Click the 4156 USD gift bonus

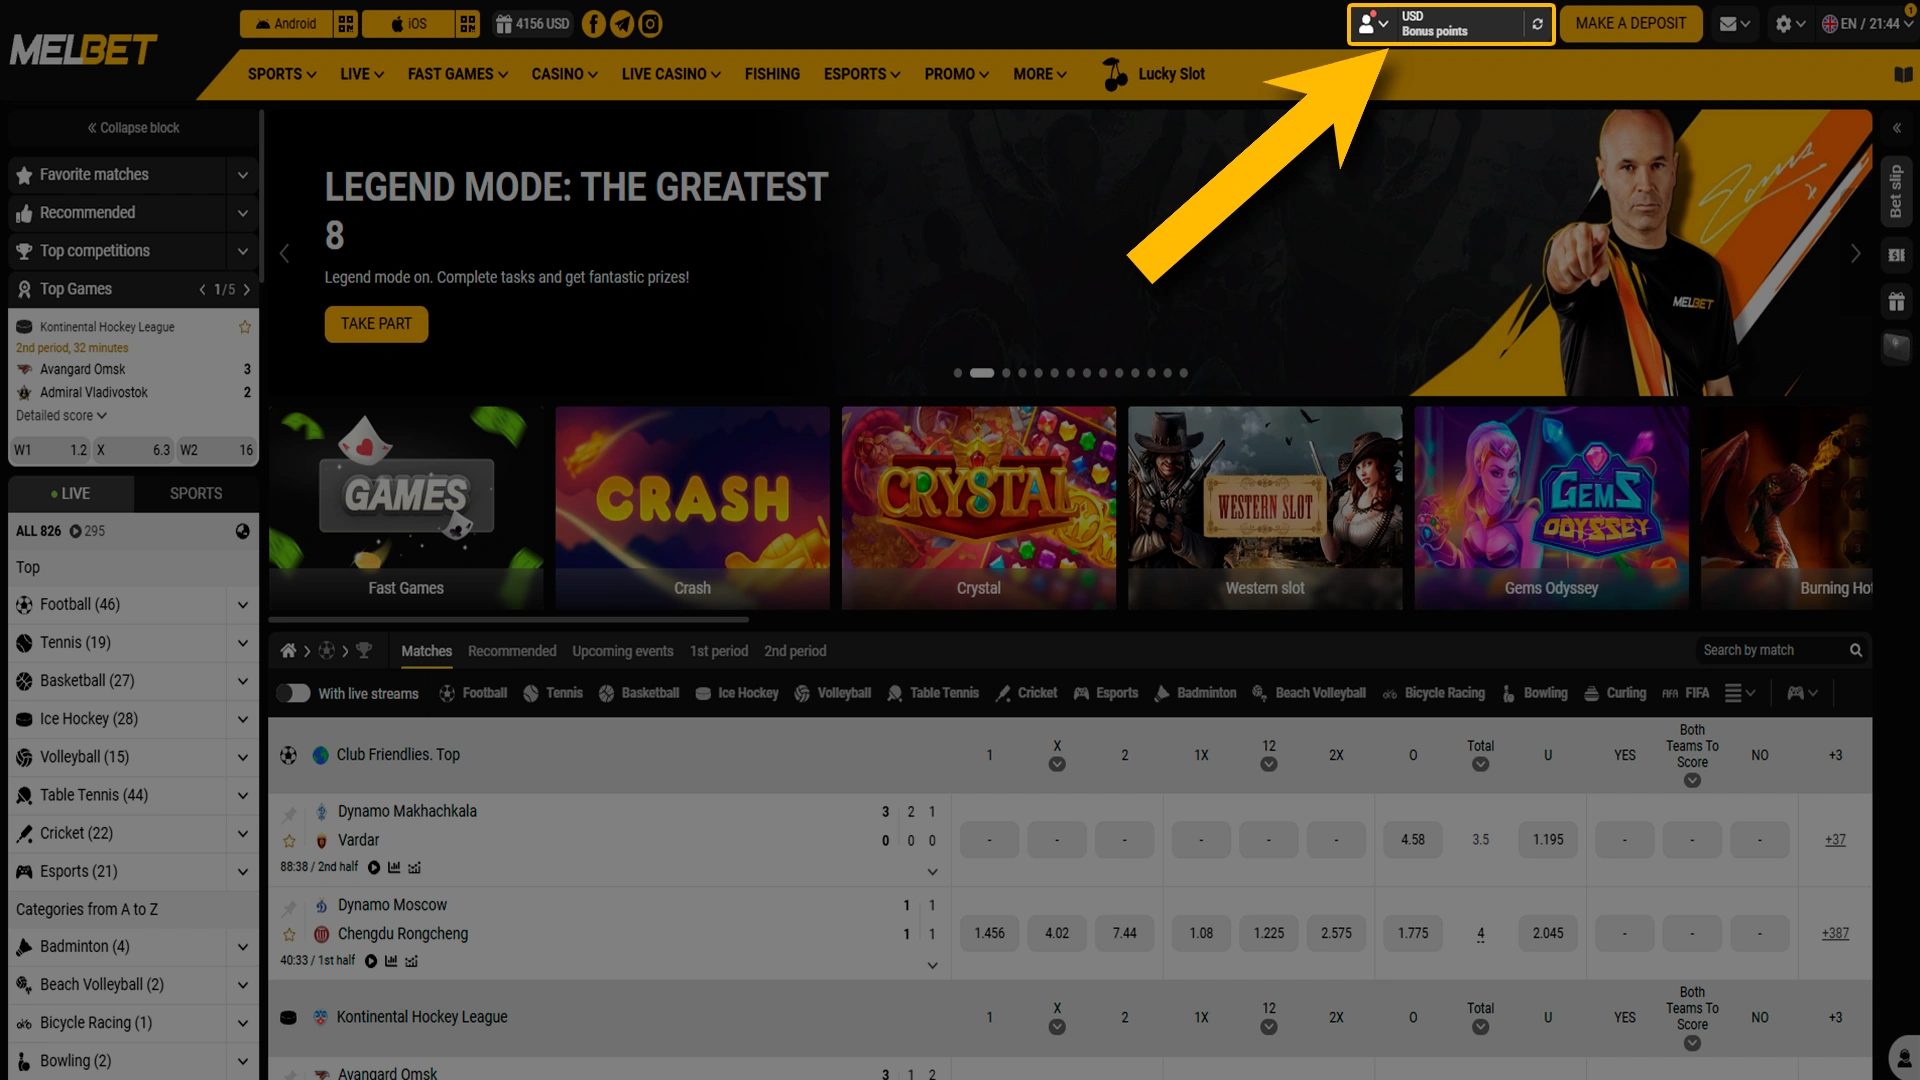point(532,24)
